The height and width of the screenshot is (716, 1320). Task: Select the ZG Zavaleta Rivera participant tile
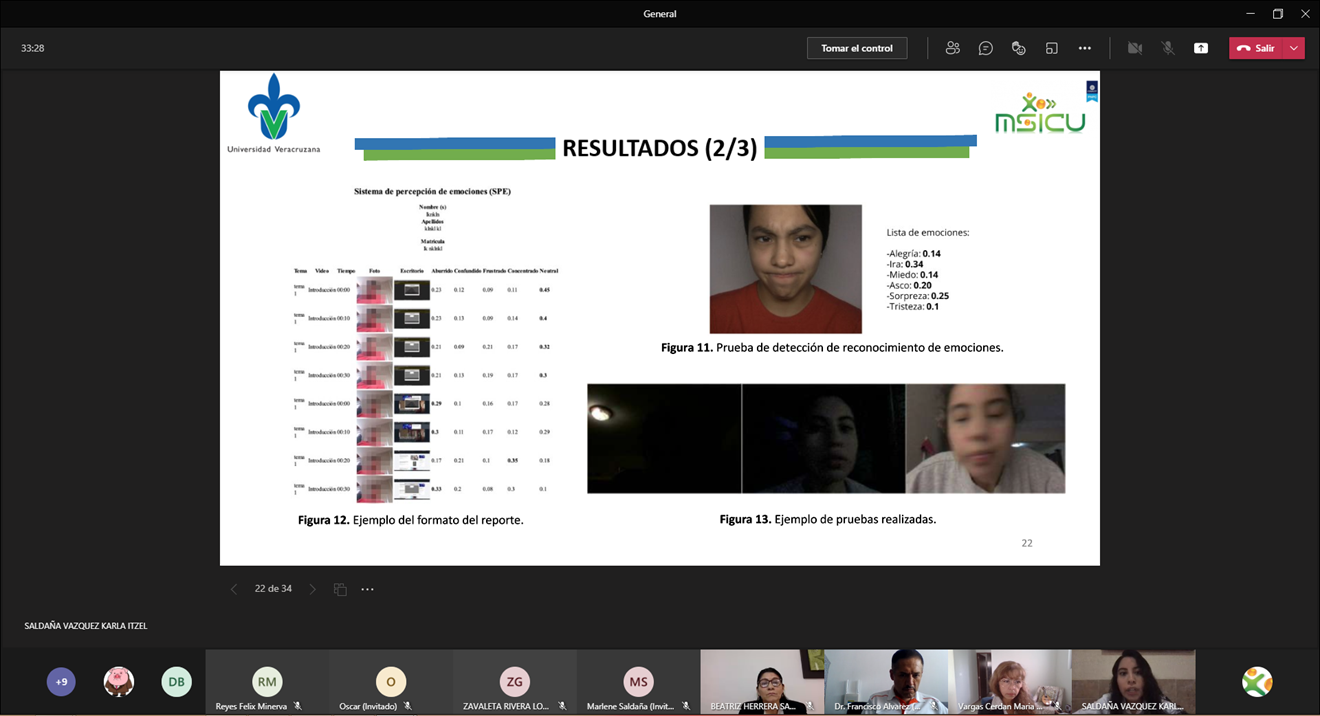coord(514,682)
